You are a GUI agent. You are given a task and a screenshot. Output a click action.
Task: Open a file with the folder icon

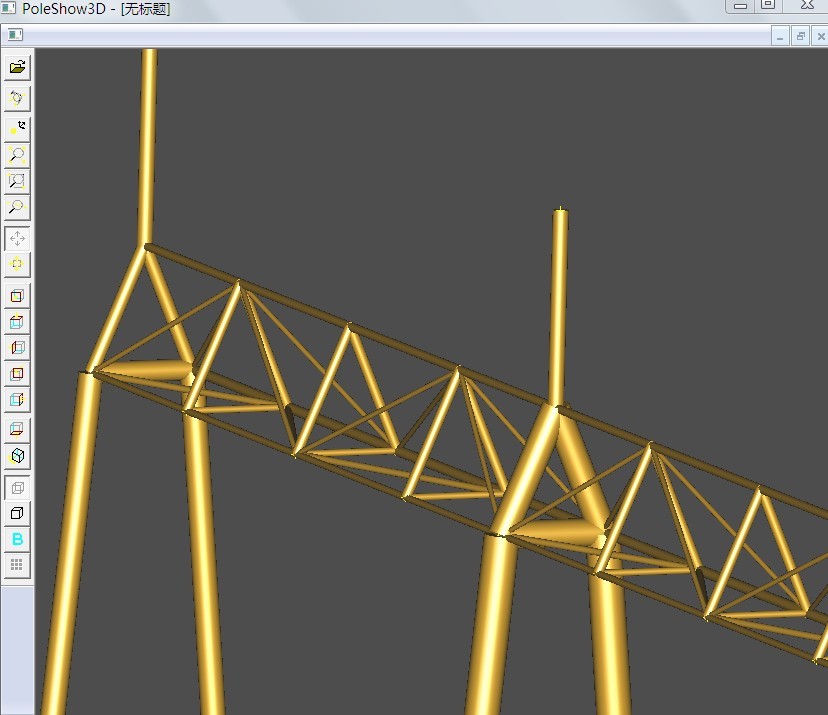17,68
